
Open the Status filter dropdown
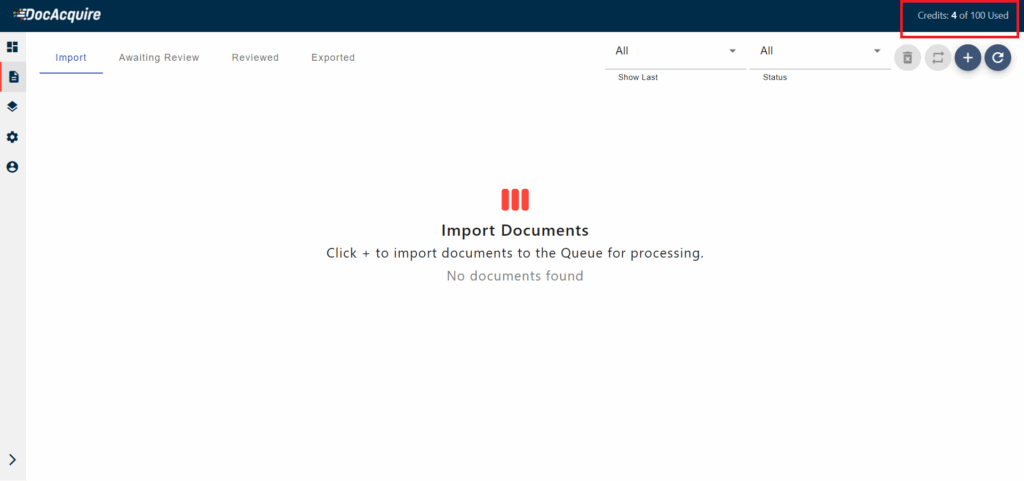819,51
